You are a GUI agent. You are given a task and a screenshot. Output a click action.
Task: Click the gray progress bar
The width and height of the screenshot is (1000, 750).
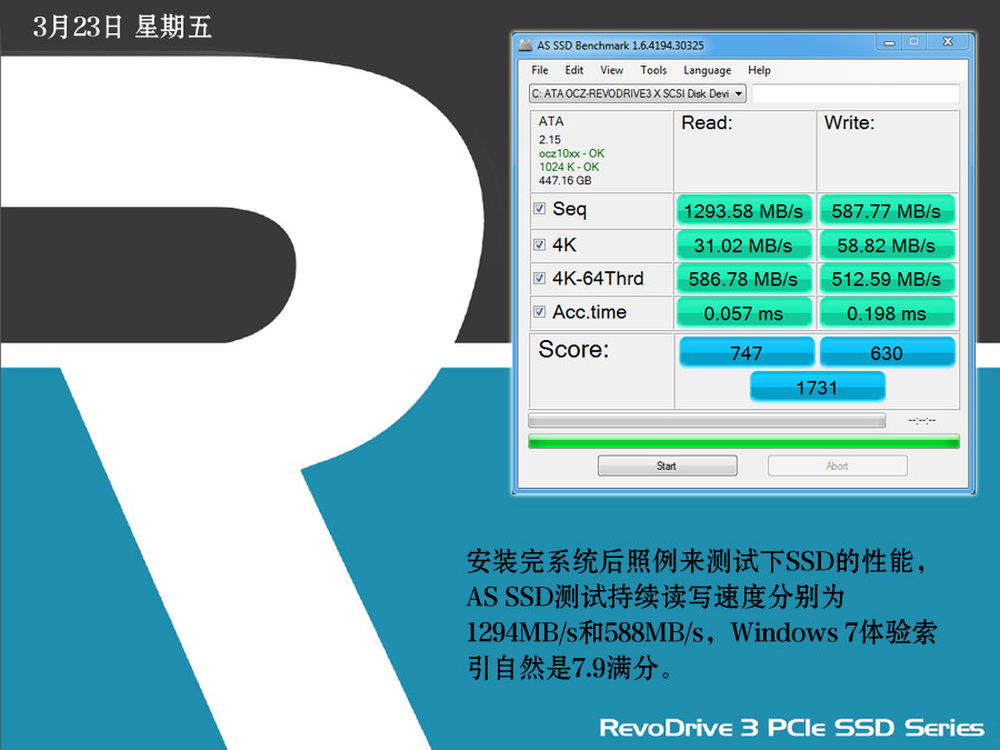[x=707, y=420]
